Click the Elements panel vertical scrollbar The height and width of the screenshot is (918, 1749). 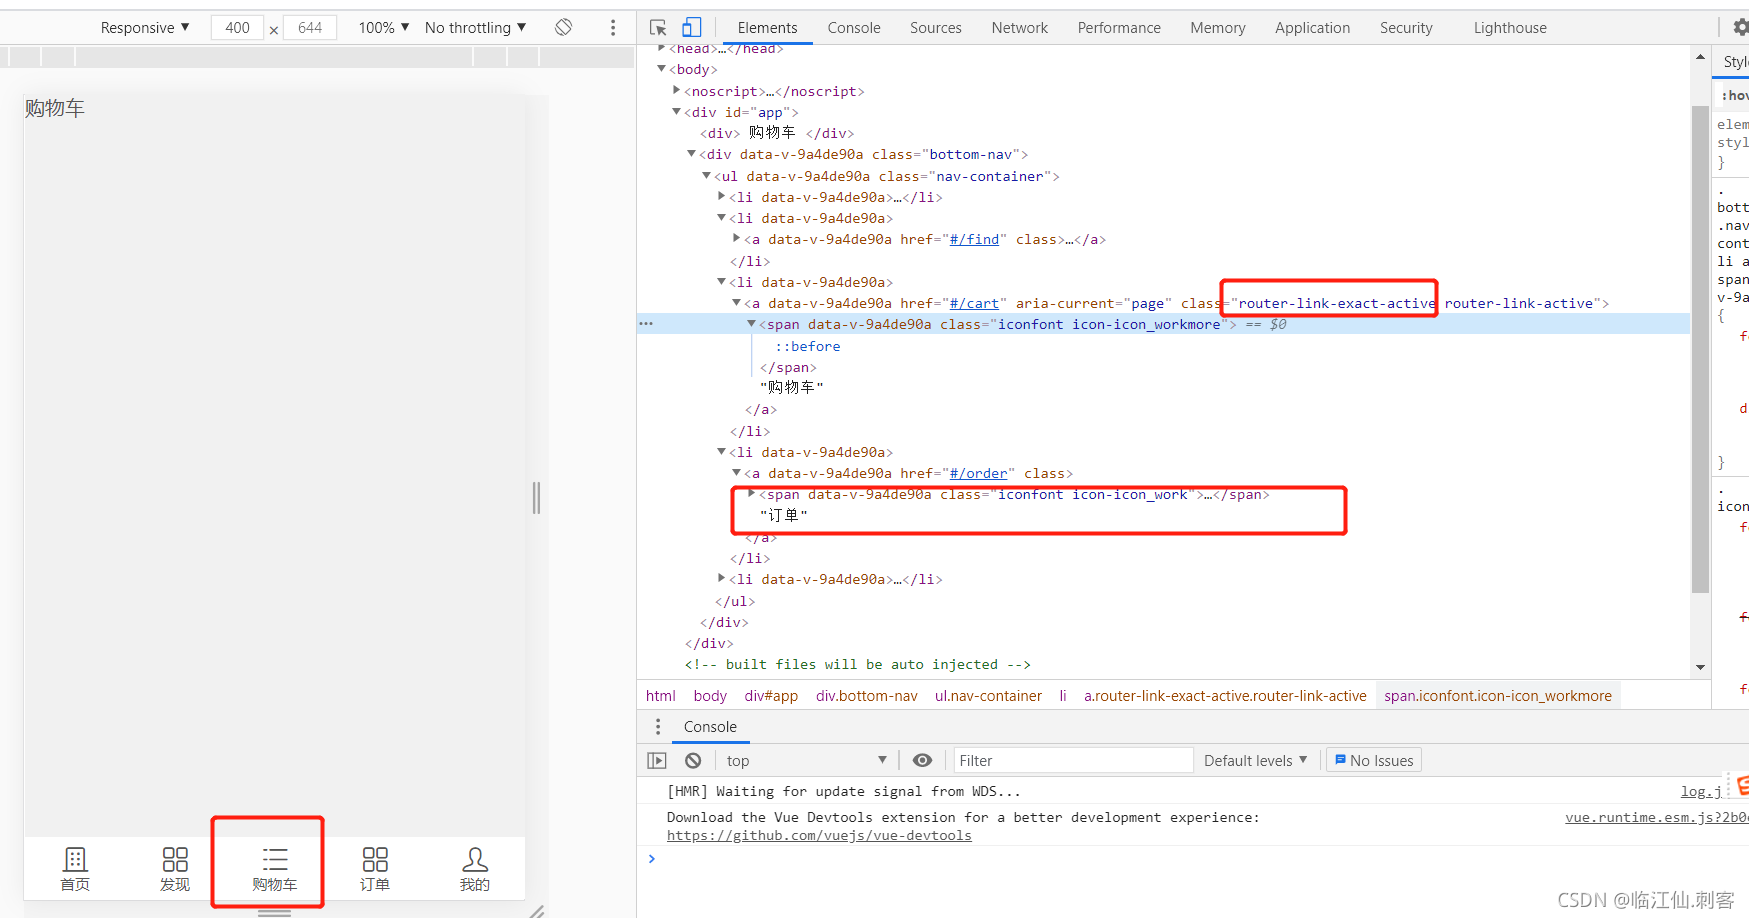pos(1700,348)
